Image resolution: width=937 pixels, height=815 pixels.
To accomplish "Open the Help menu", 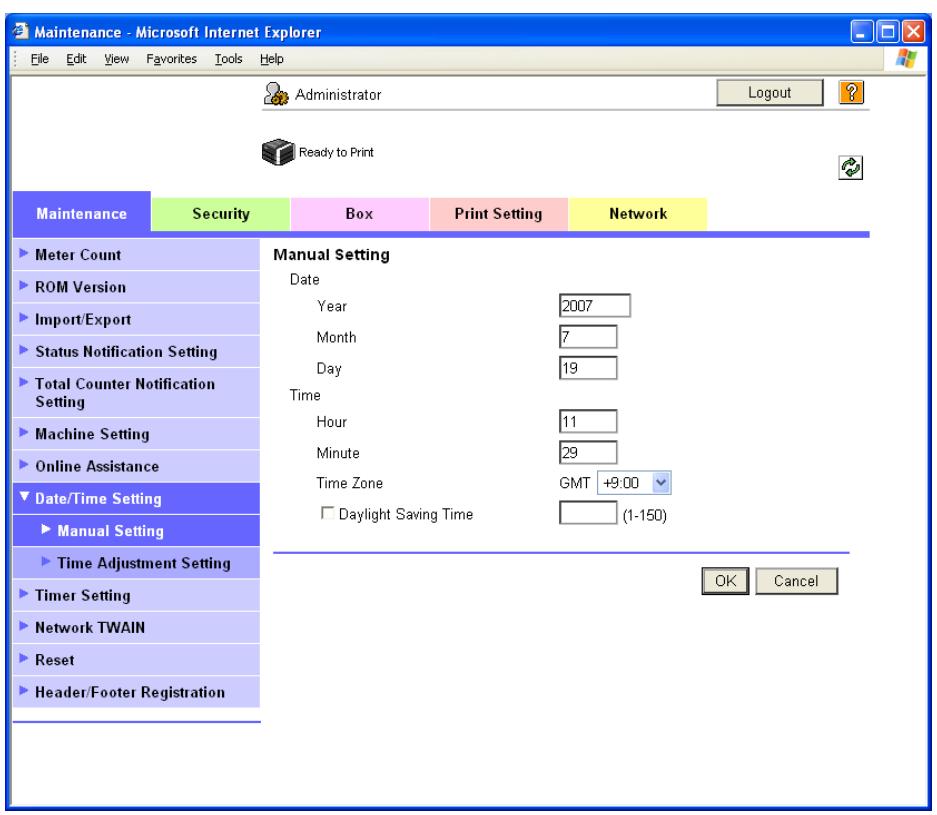I will point(271,59).
